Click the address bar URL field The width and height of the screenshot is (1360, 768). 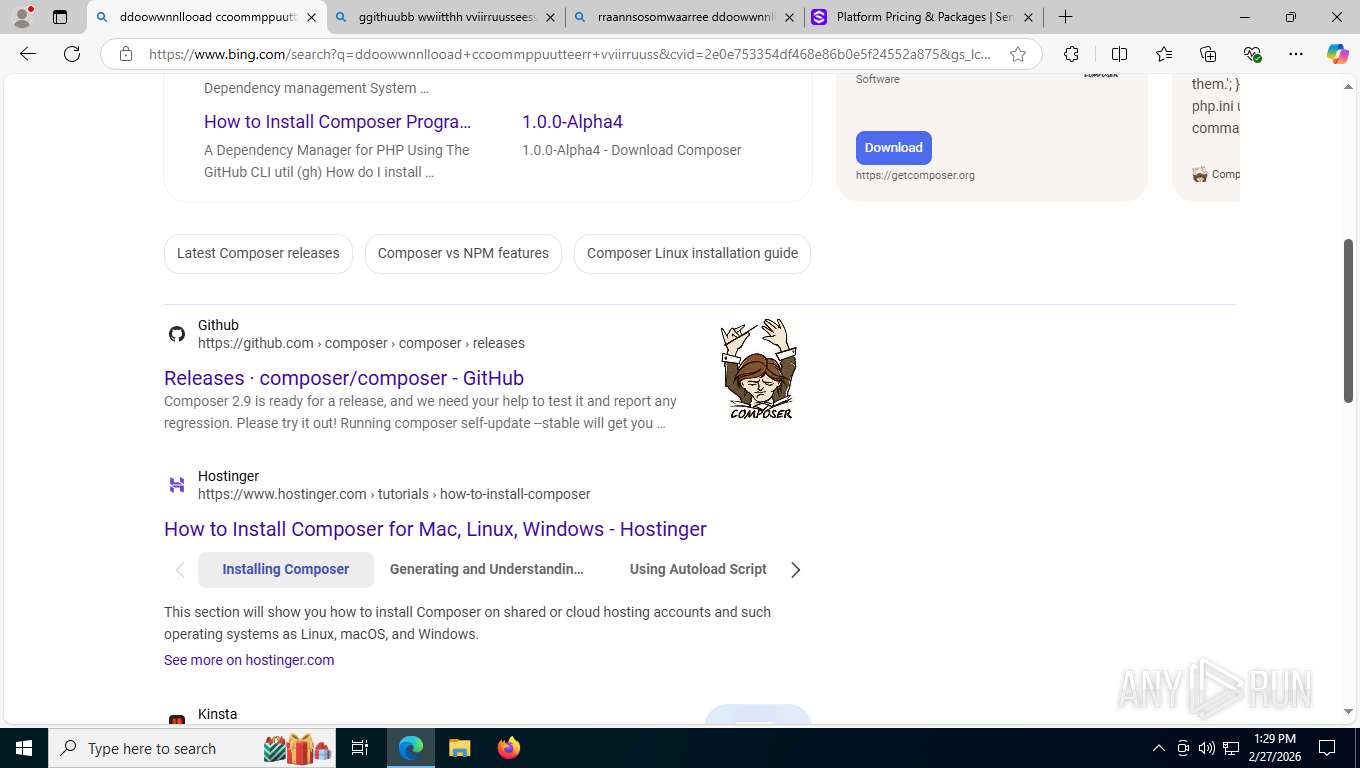click(570, 54)
